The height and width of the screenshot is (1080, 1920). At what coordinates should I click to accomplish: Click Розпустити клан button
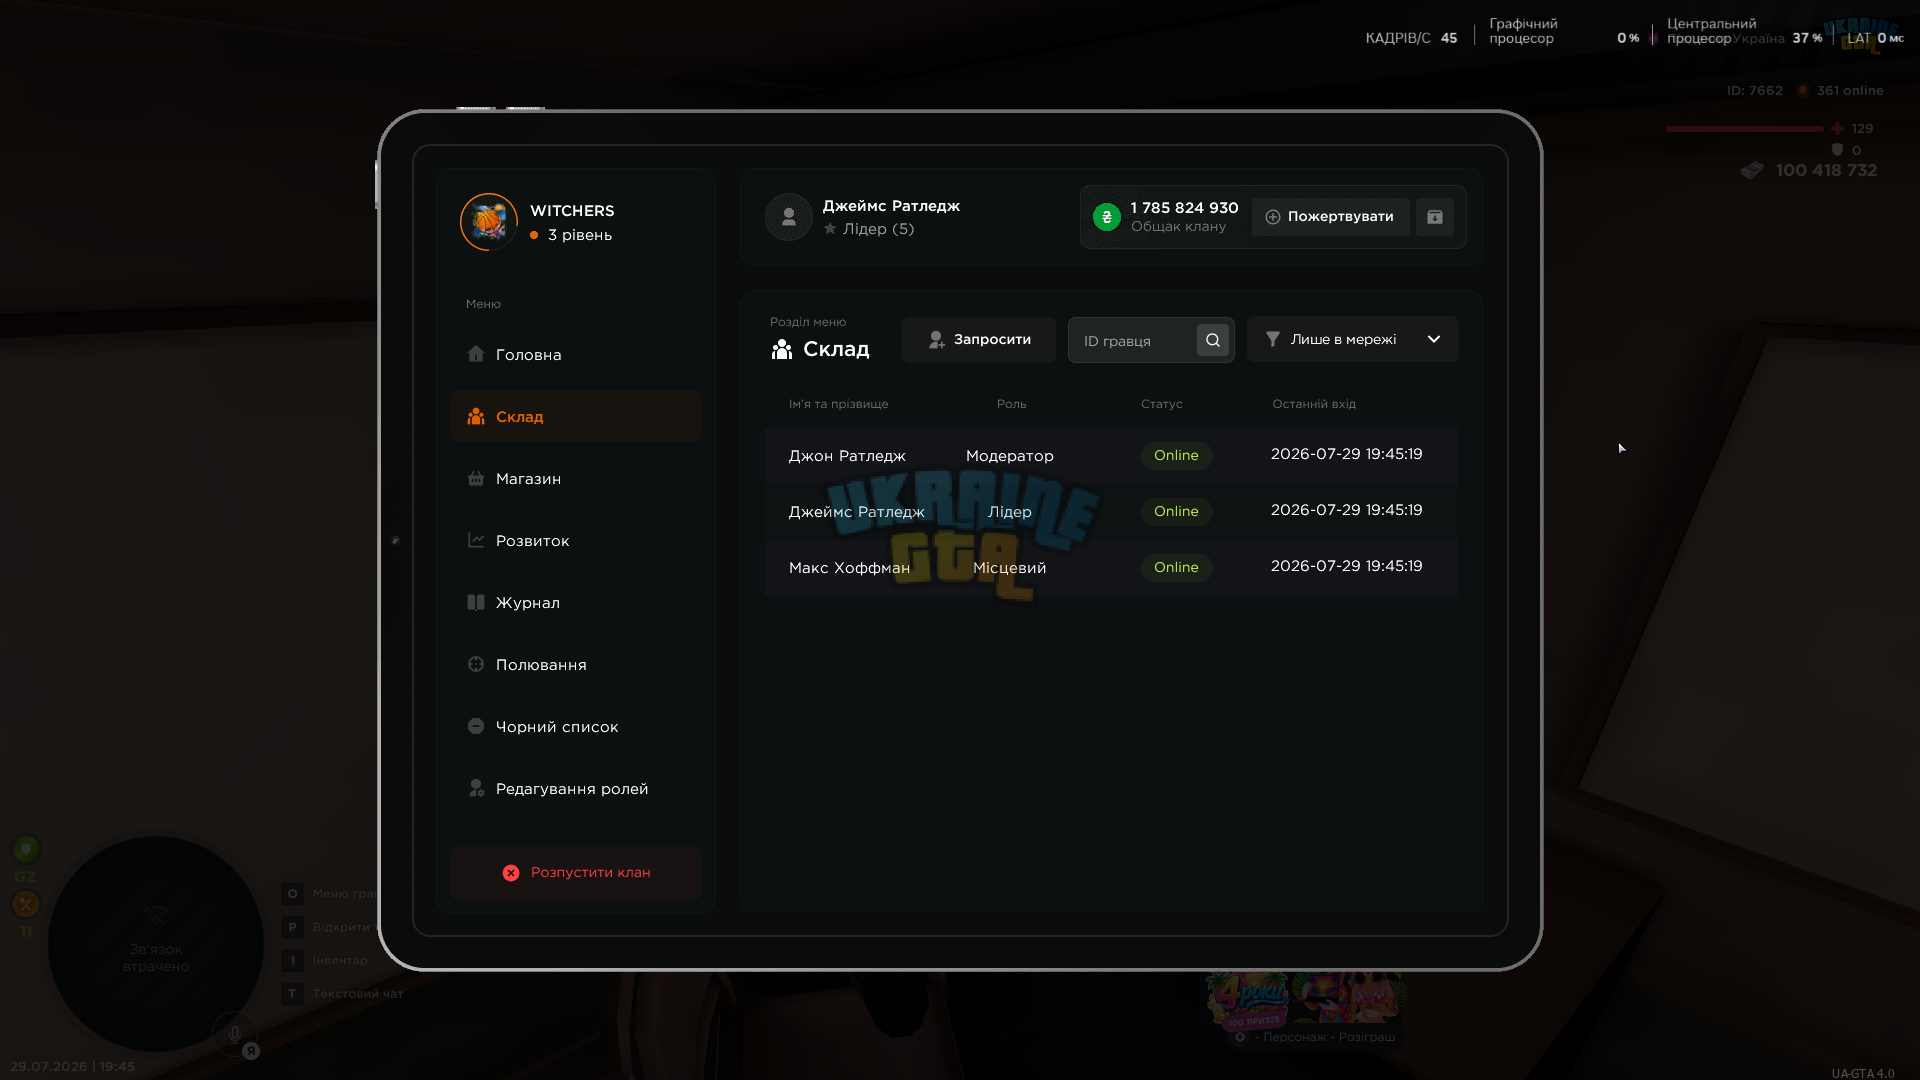click(576, 873)
